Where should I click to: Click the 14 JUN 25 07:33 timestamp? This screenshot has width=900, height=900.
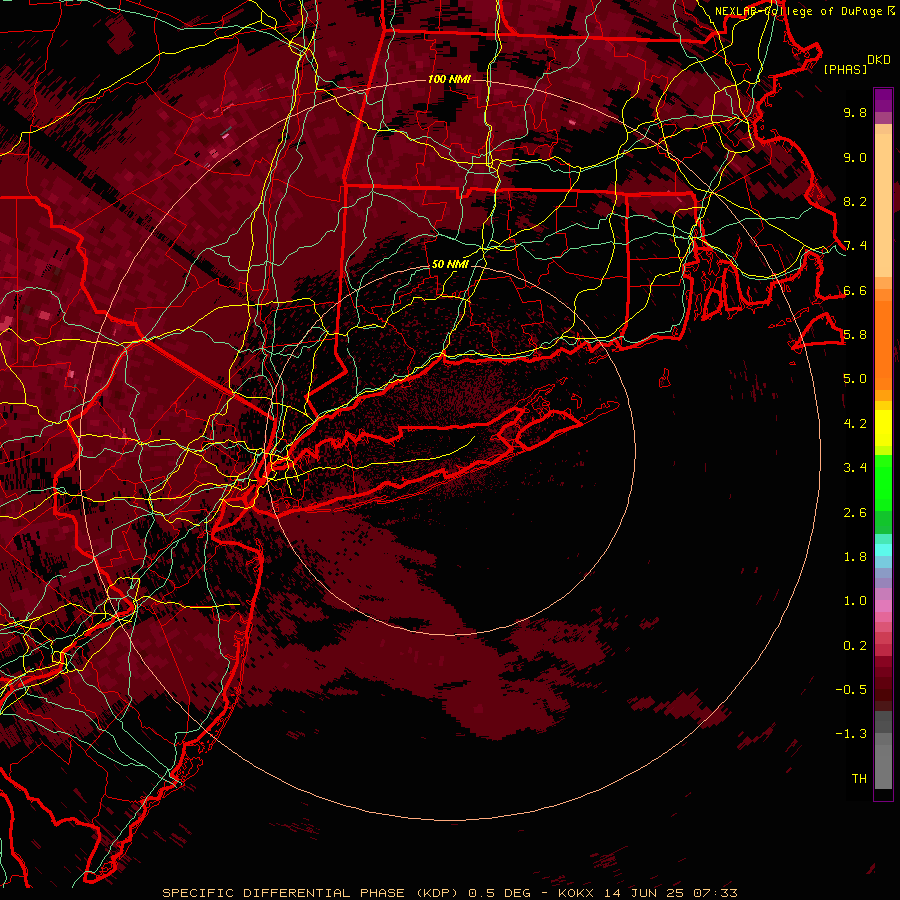click(x=670, y=893)
